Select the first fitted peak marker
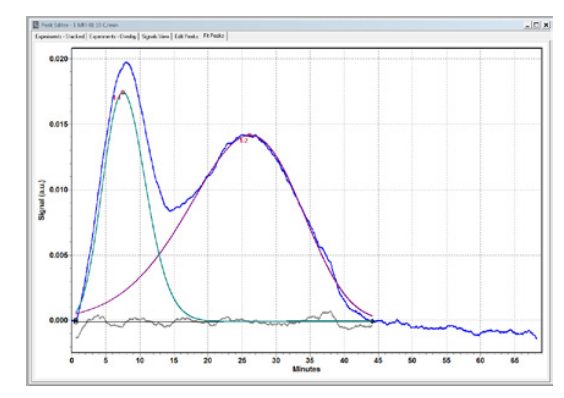Viewport: 564px width, 398px height. point(123,92)
